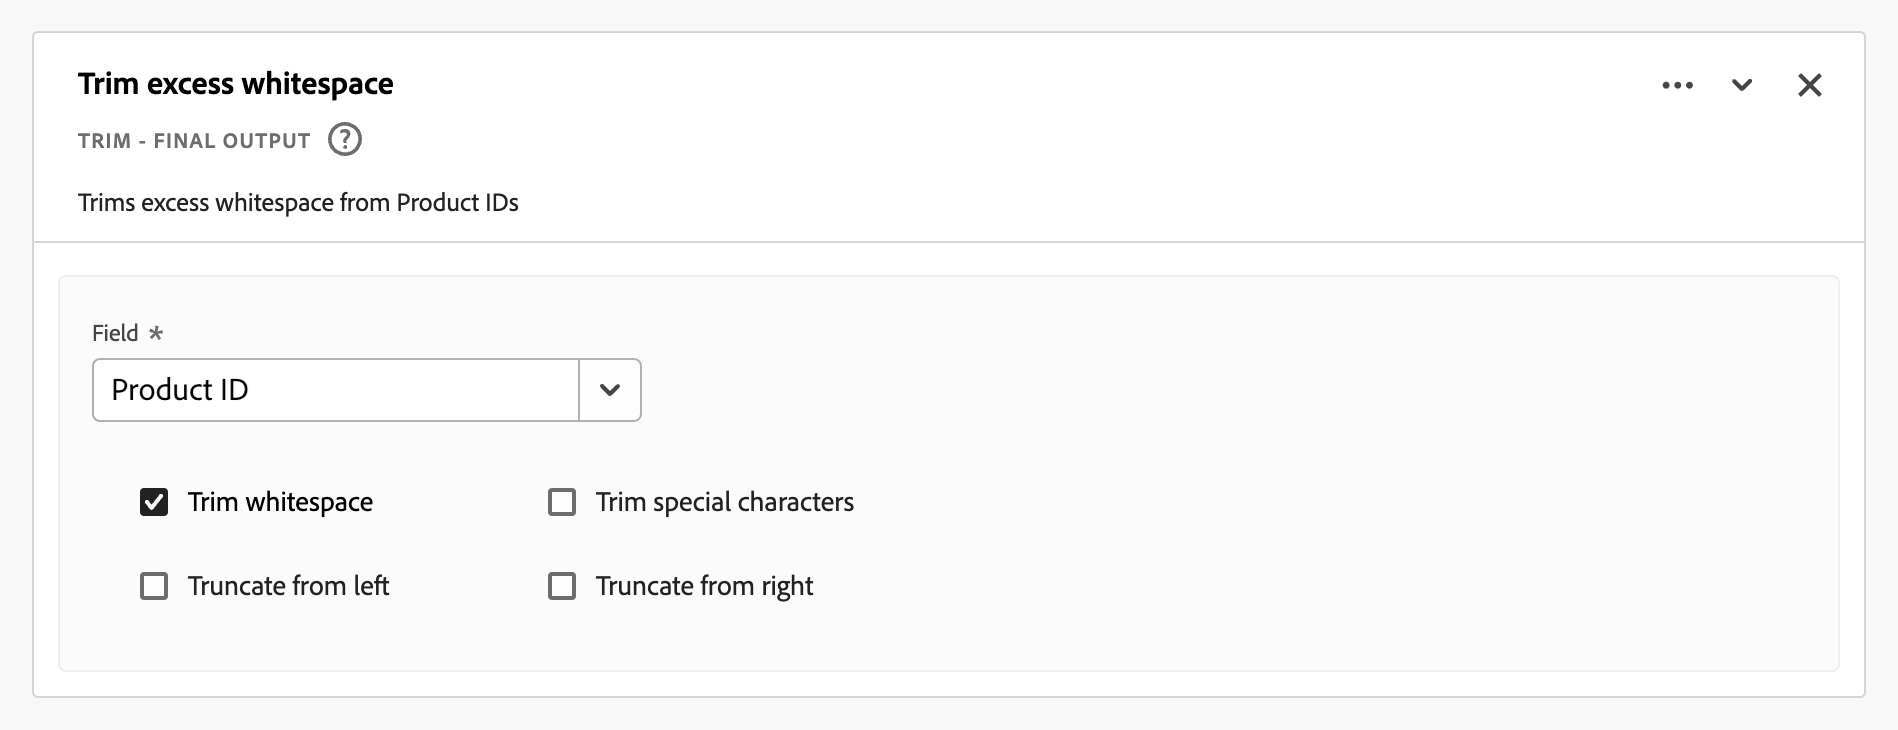Click the help question mark icon

point(345,140)
